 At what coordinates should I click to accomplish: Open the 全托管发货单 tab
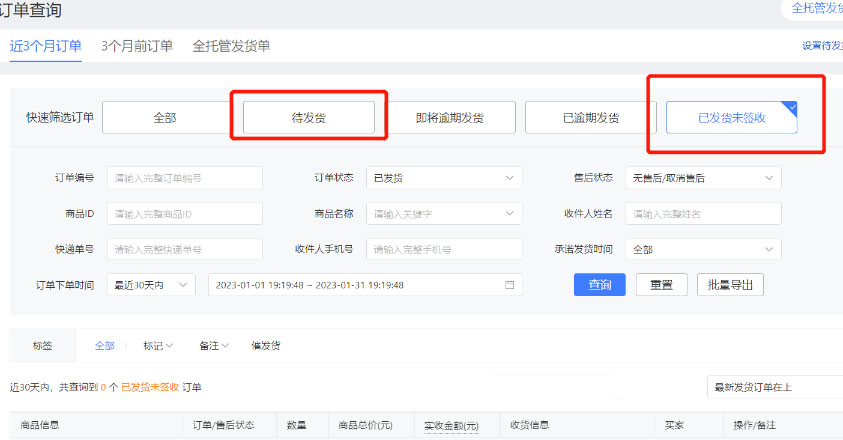pyautogui.click(x=231, y=46)
